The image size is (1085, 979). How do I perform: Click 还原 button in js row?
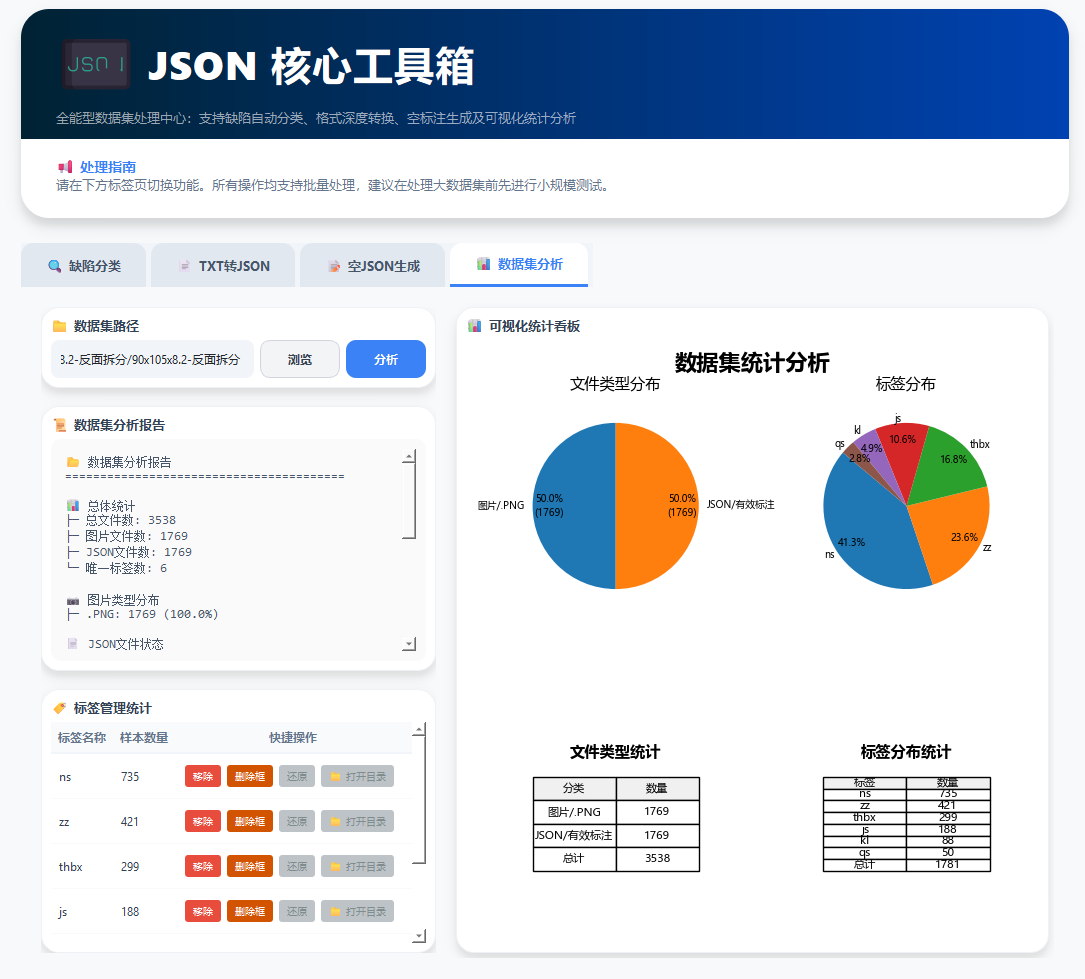[297, 911]
